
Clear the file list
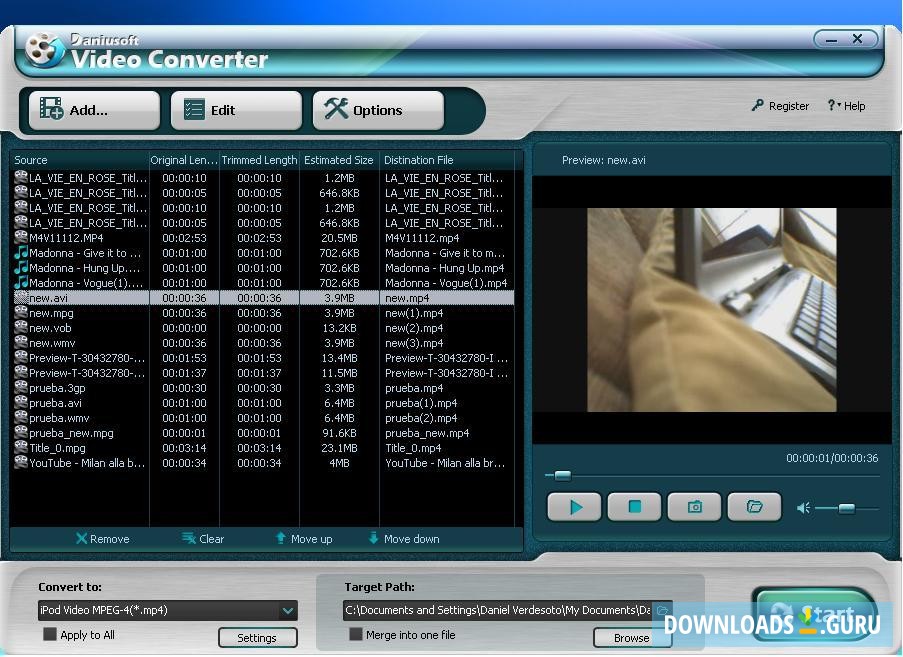click(x=203, y=539)
